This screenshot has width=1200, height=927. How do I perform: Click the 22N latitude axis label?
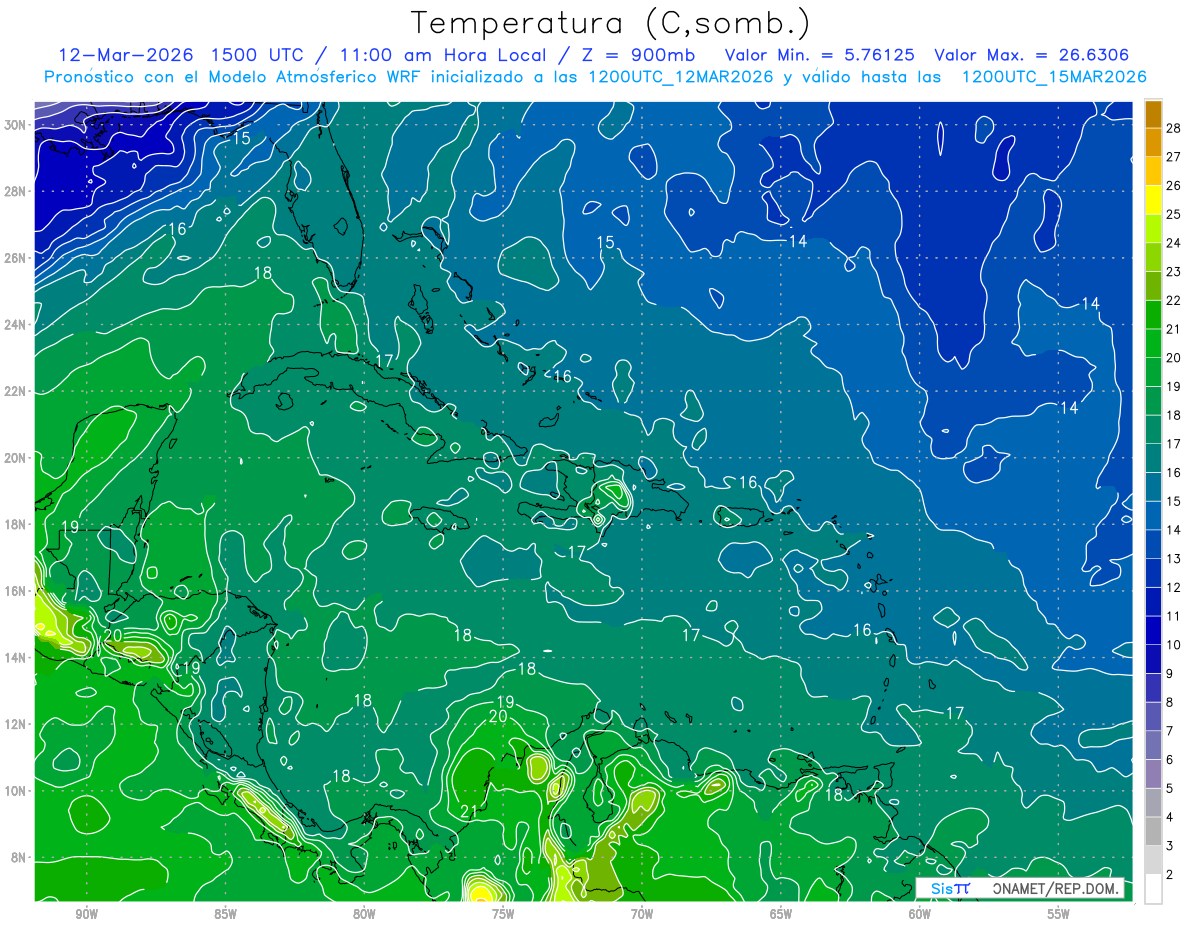point(16,391)
